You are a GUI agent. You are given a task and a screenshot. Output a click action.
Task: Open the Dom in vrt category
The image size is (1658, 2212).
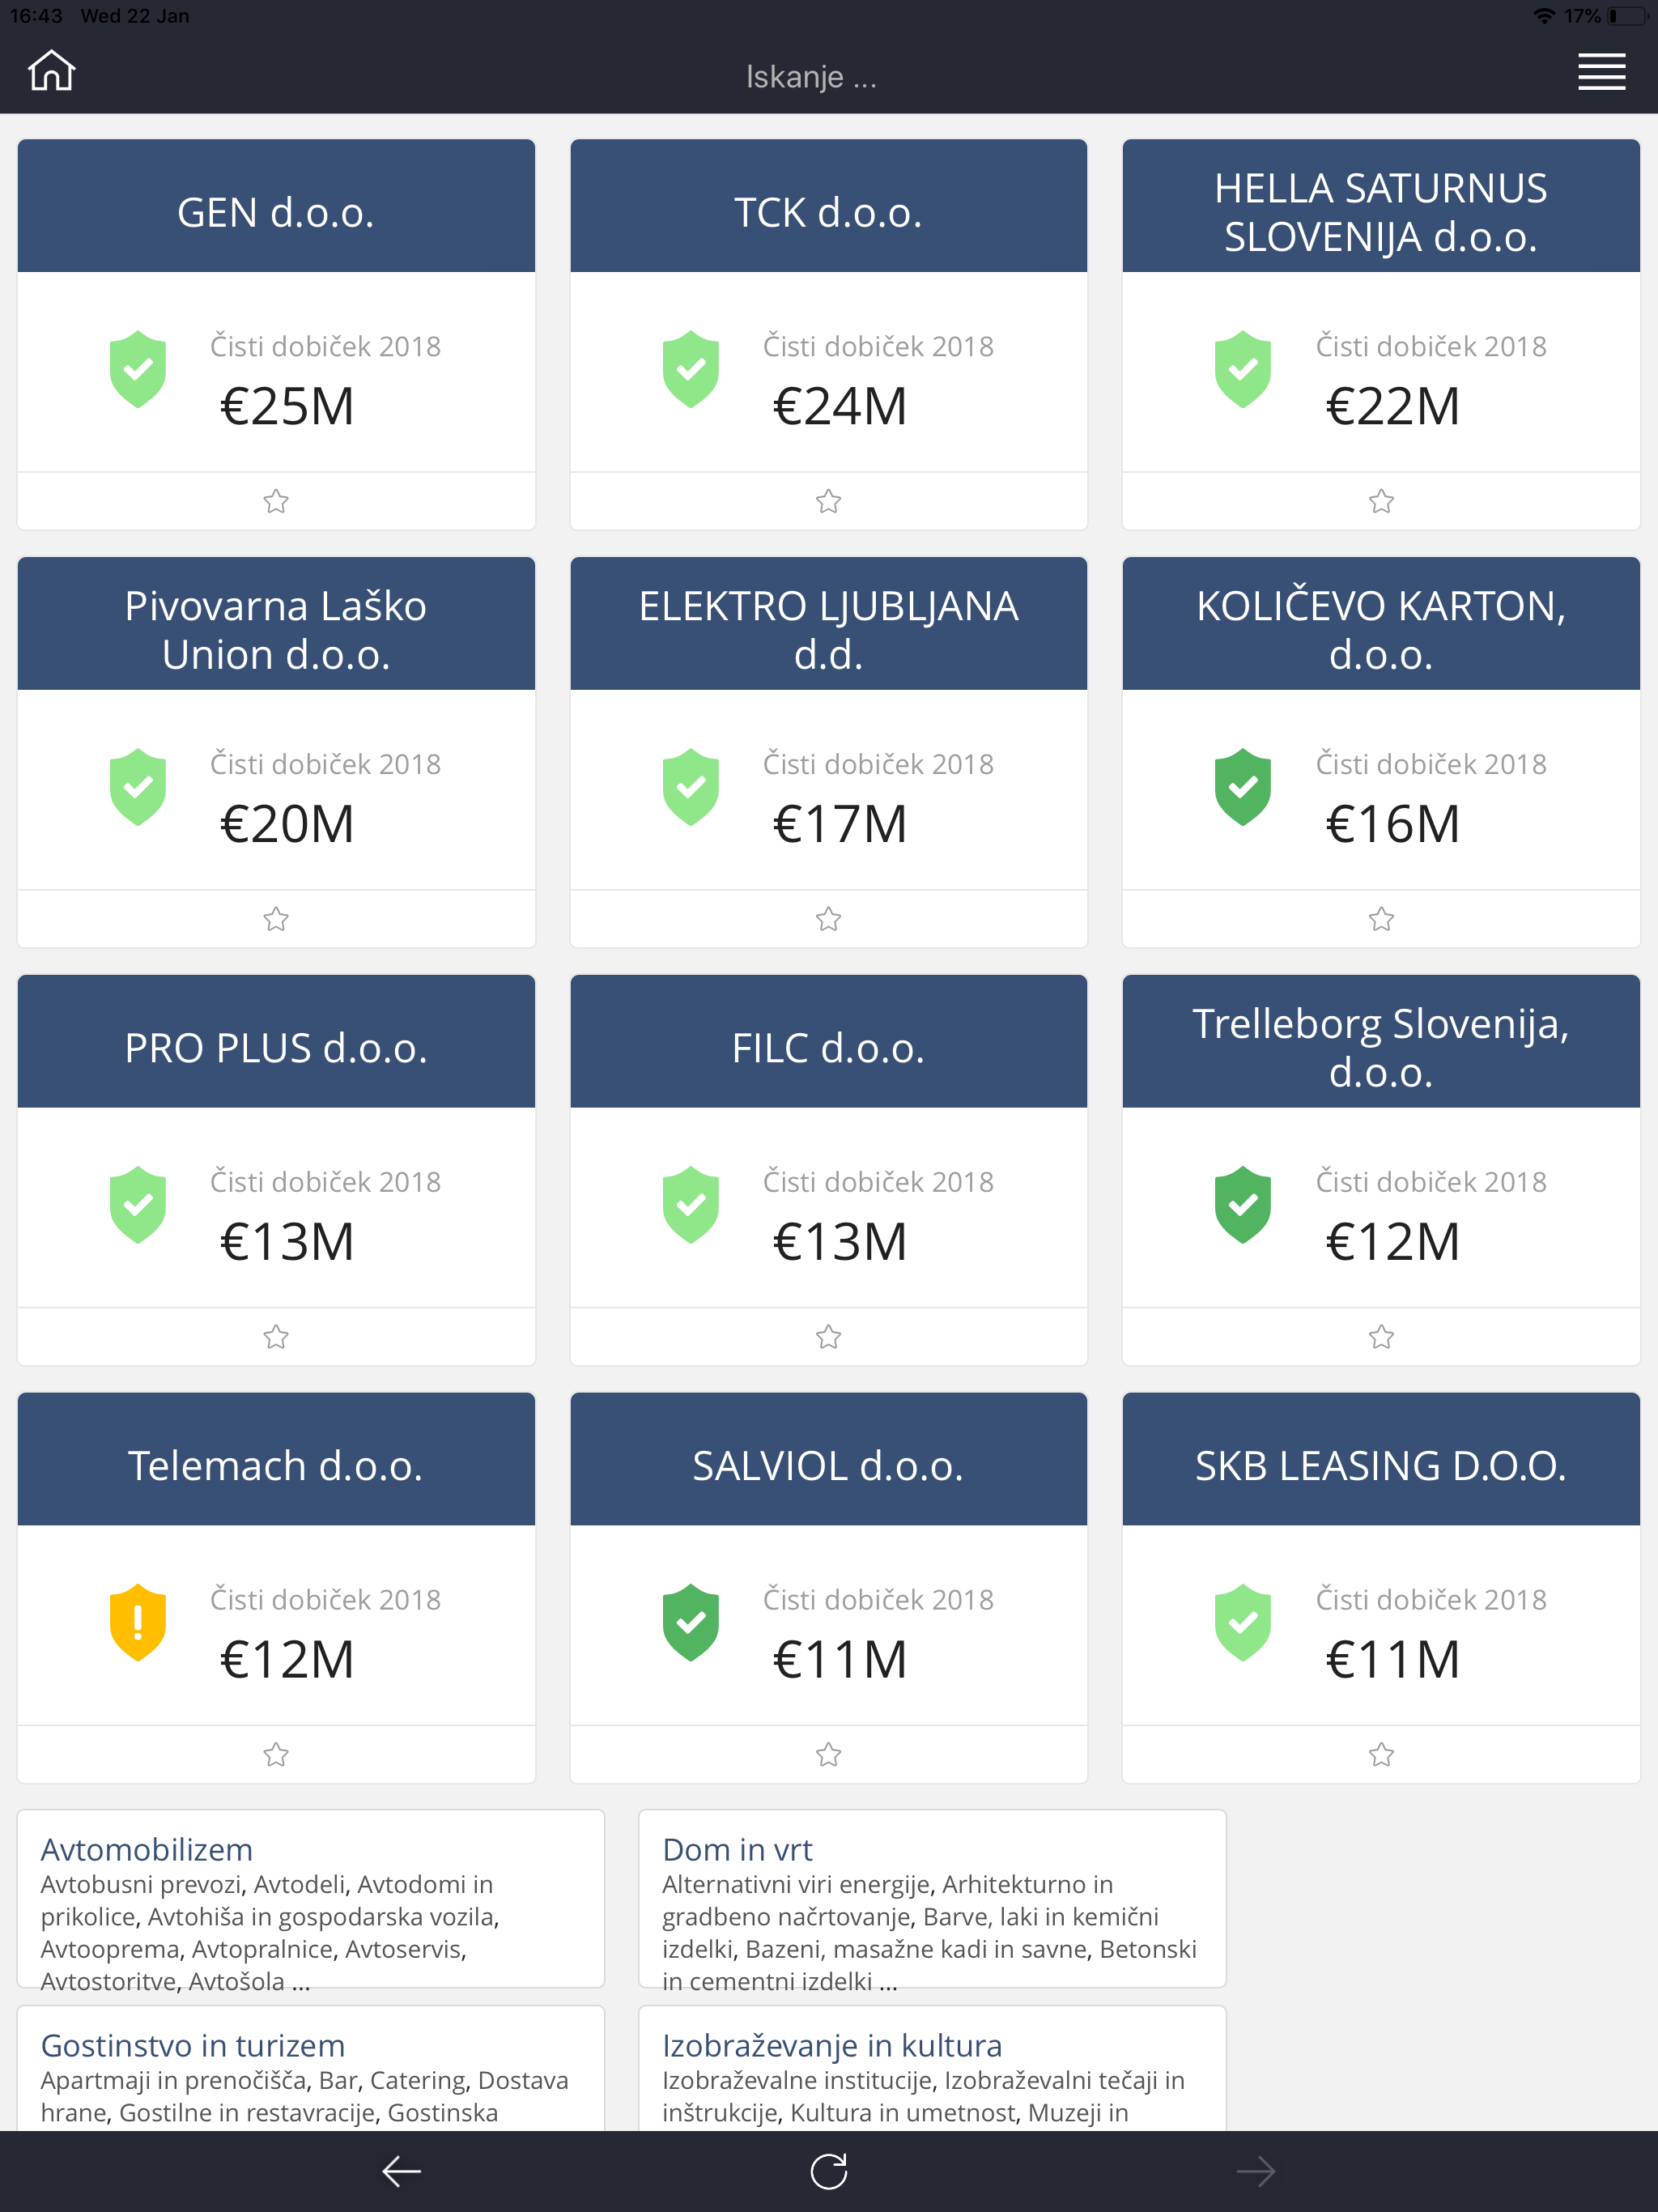click(737, 1849)
